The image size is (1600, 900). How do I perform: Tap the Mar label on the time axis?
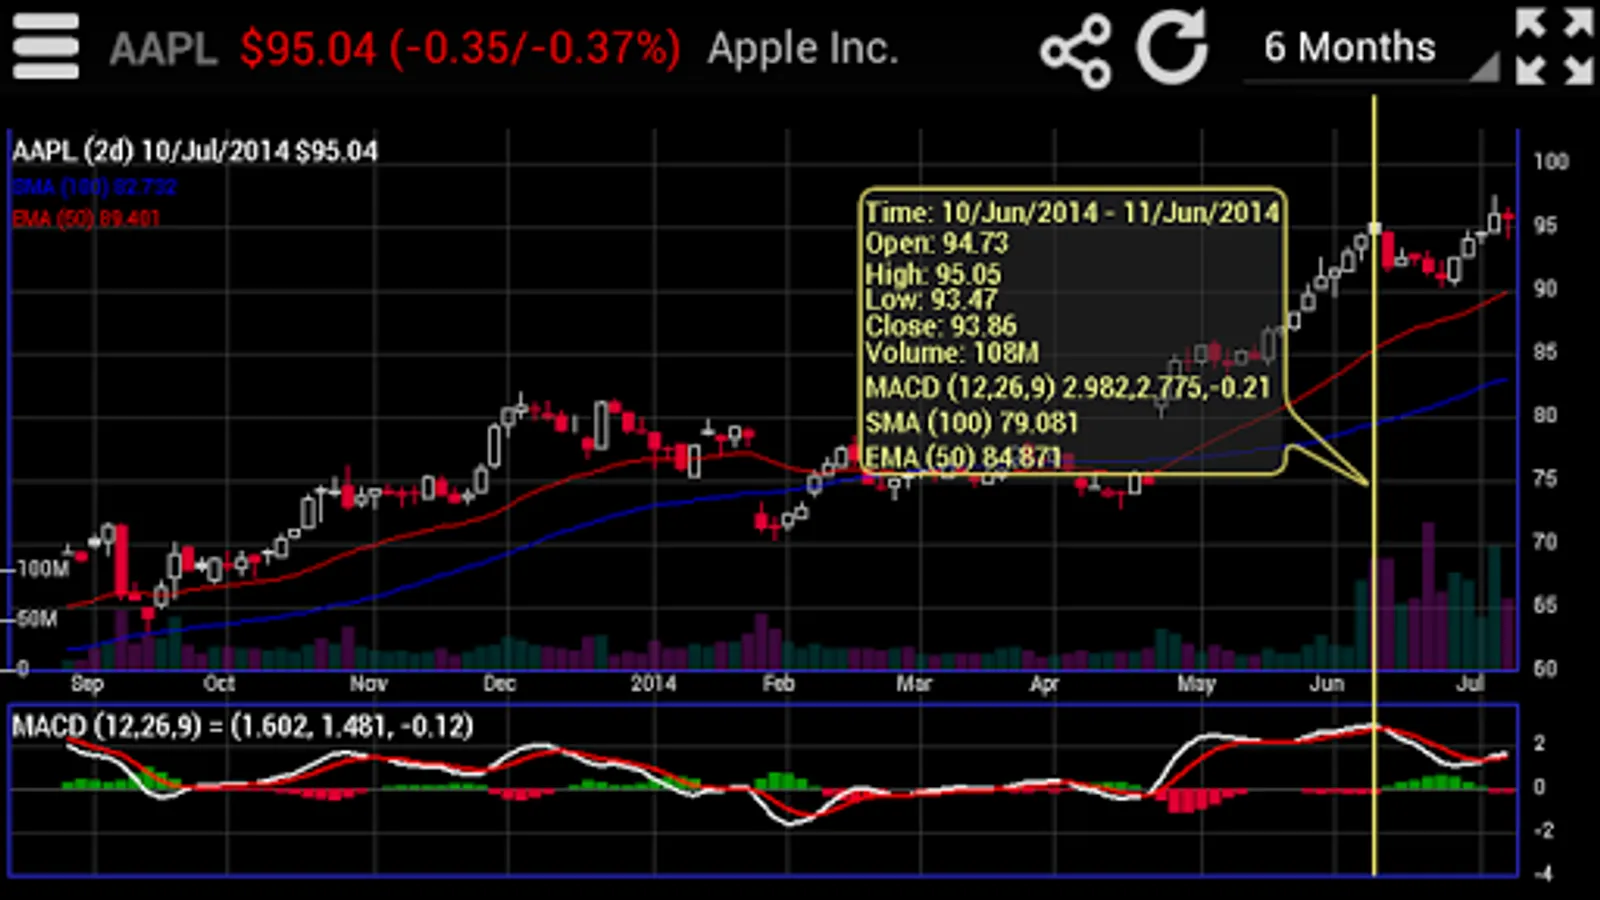[x=913, y=684]
